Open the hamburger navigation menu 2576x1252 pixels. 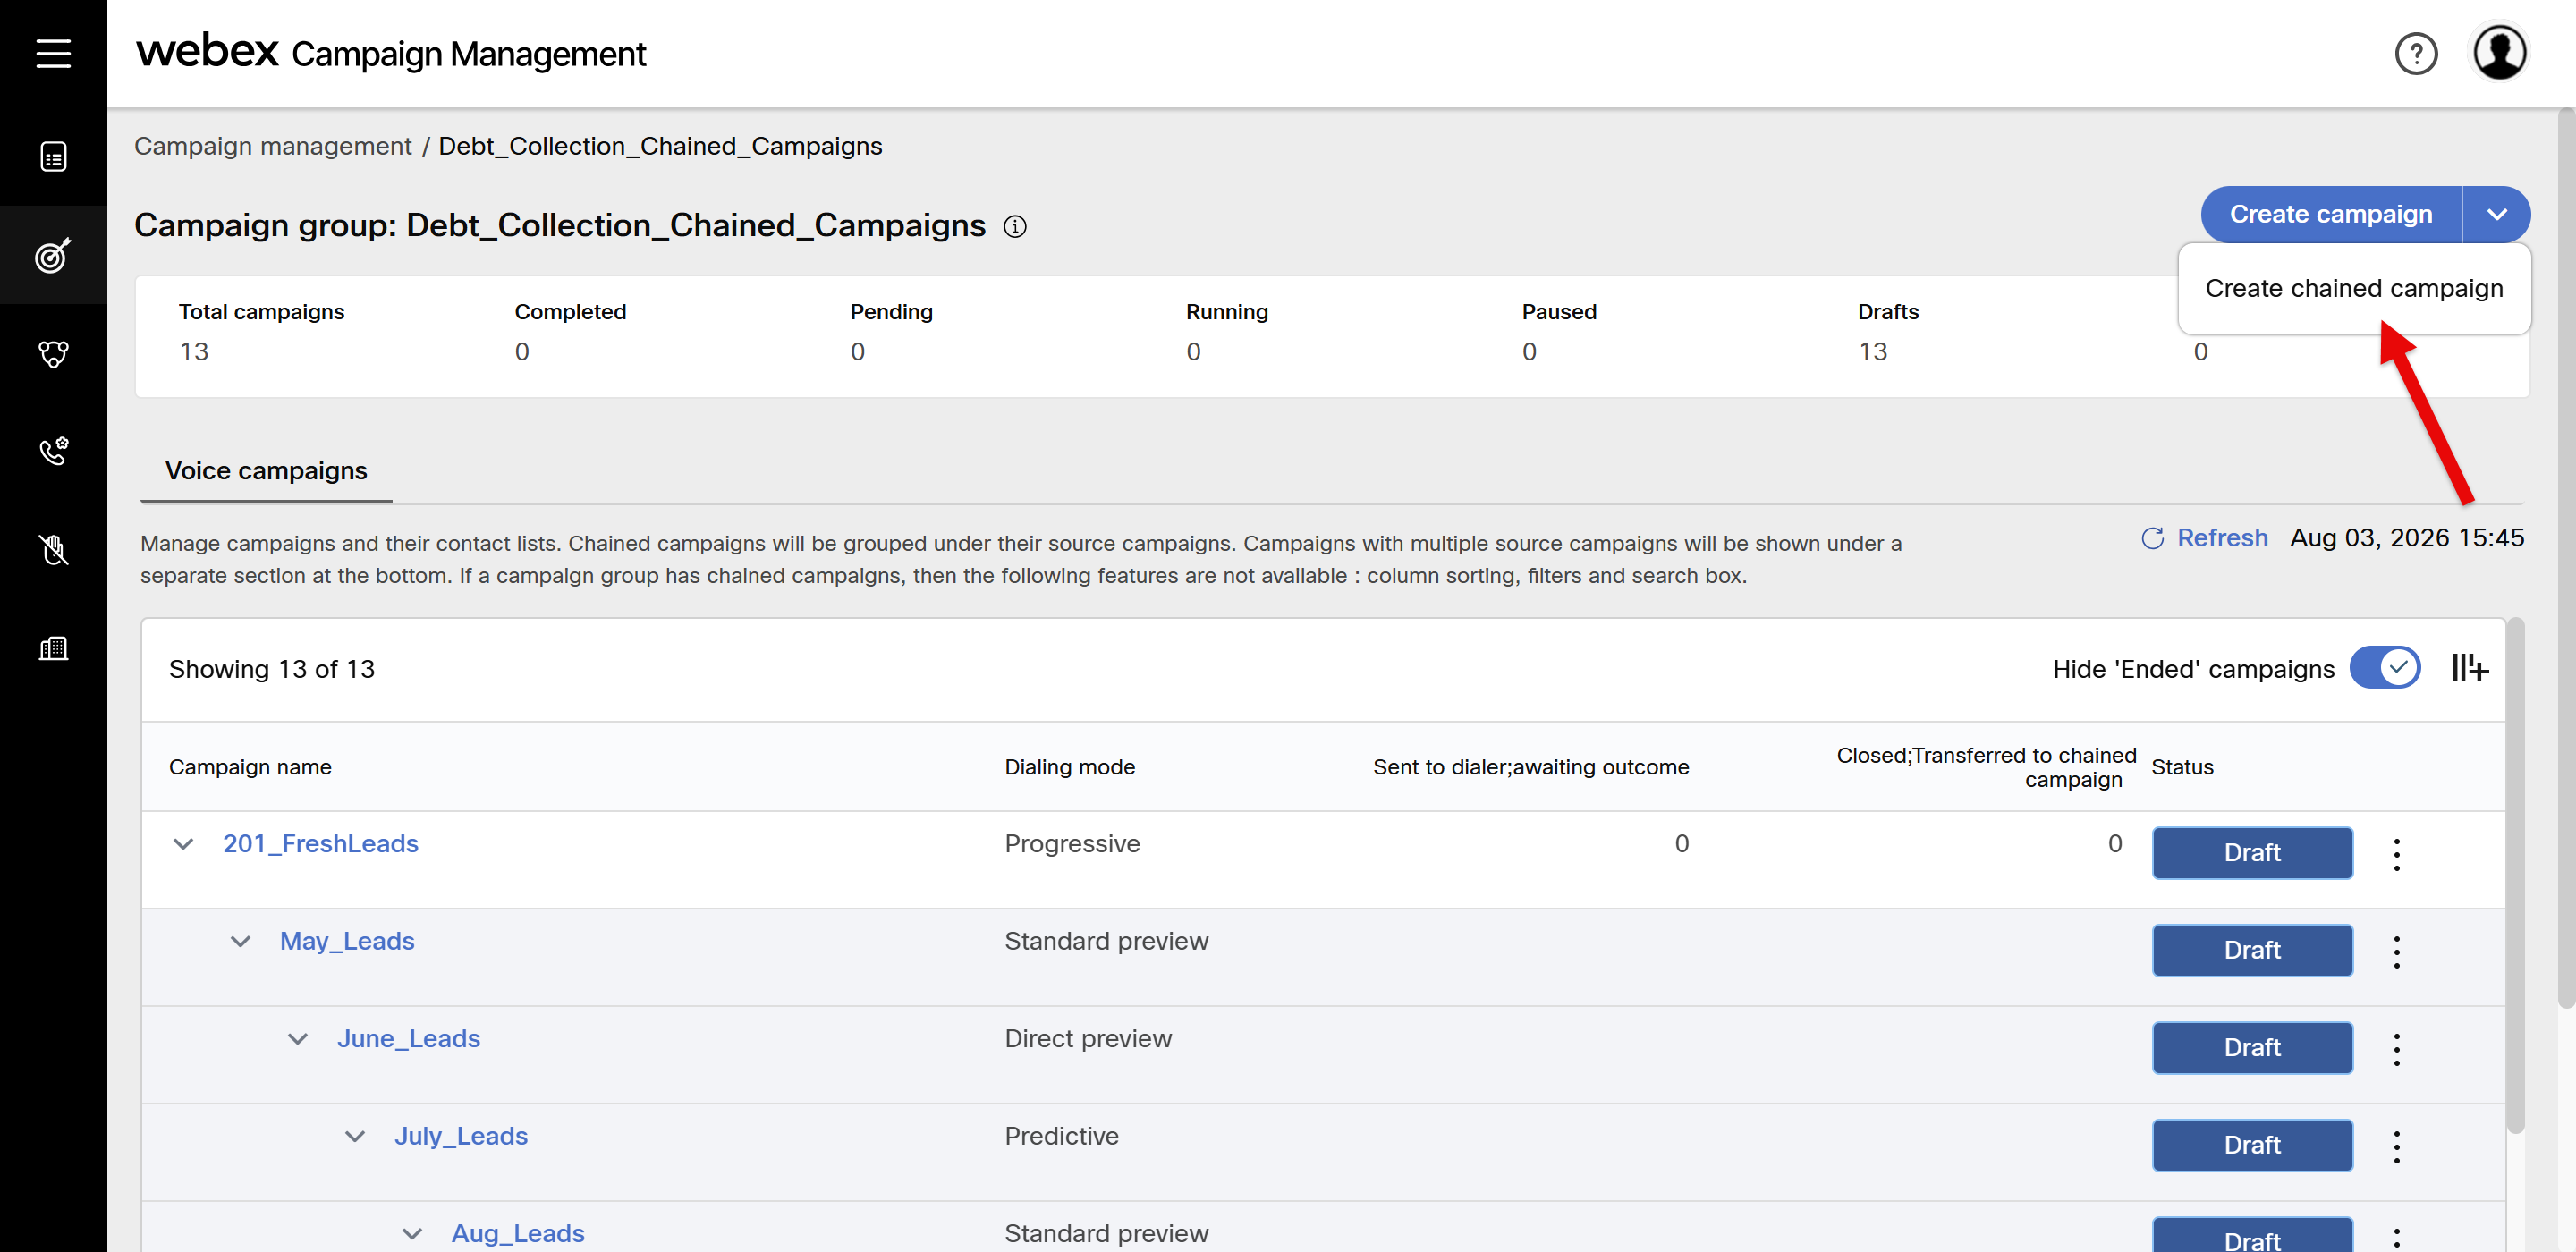[x=53, y=53]
